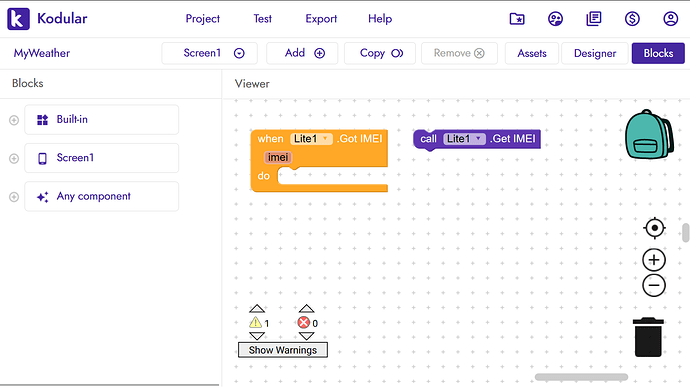The width and height of the screenshot is (690, 388).
Task: Open the Project menu
Action: tap(202, 19)
